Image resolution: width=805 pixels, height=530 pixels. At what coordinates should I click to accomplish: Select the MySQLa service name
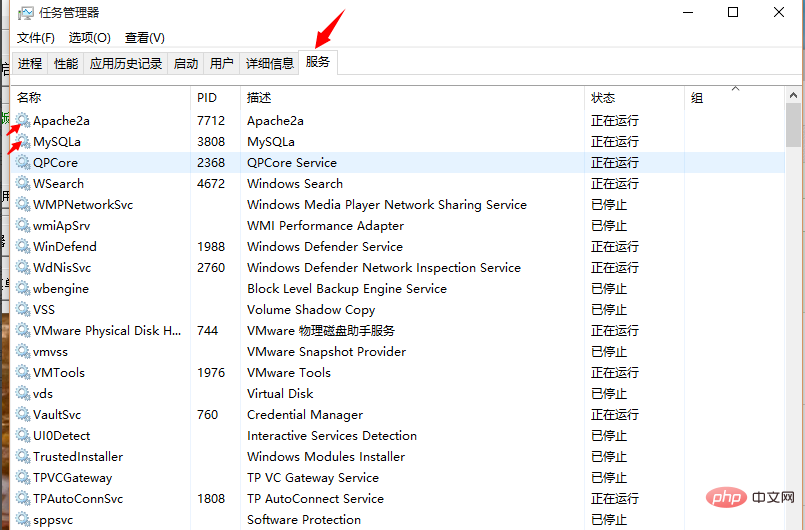tap(56, 142)
